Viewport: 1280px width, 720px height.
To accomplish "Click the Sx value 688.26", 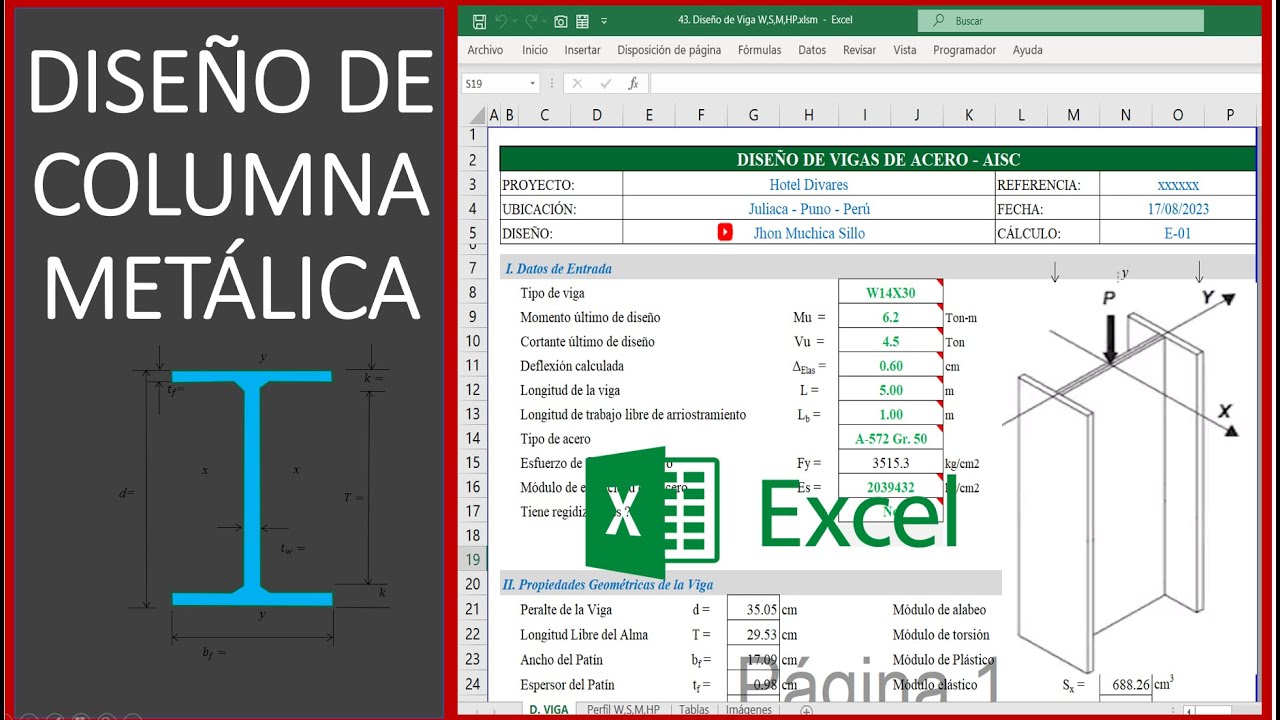I will click(x=1125, y=685).
